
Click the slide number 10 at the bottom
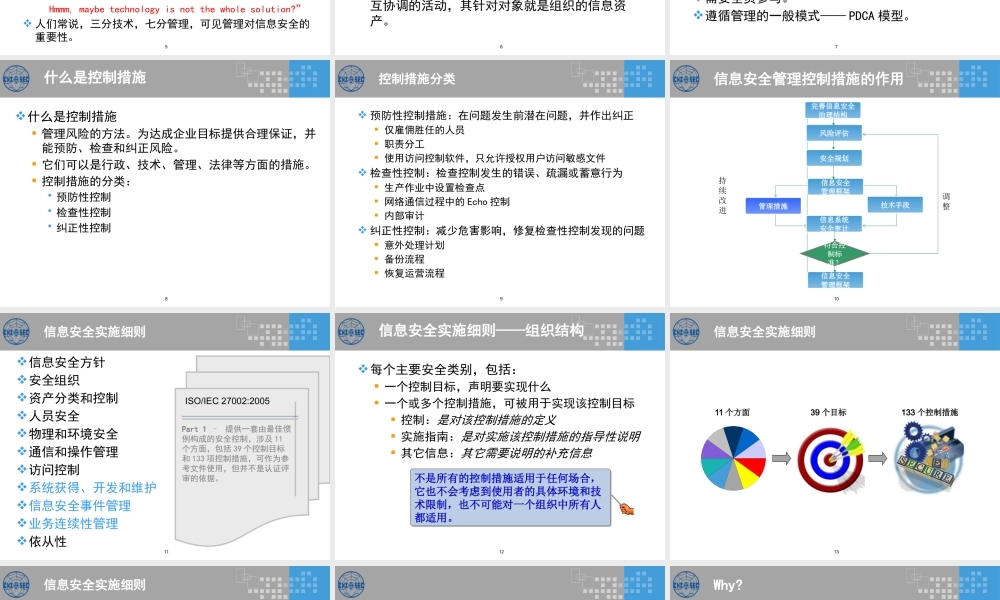coord(835,299)
